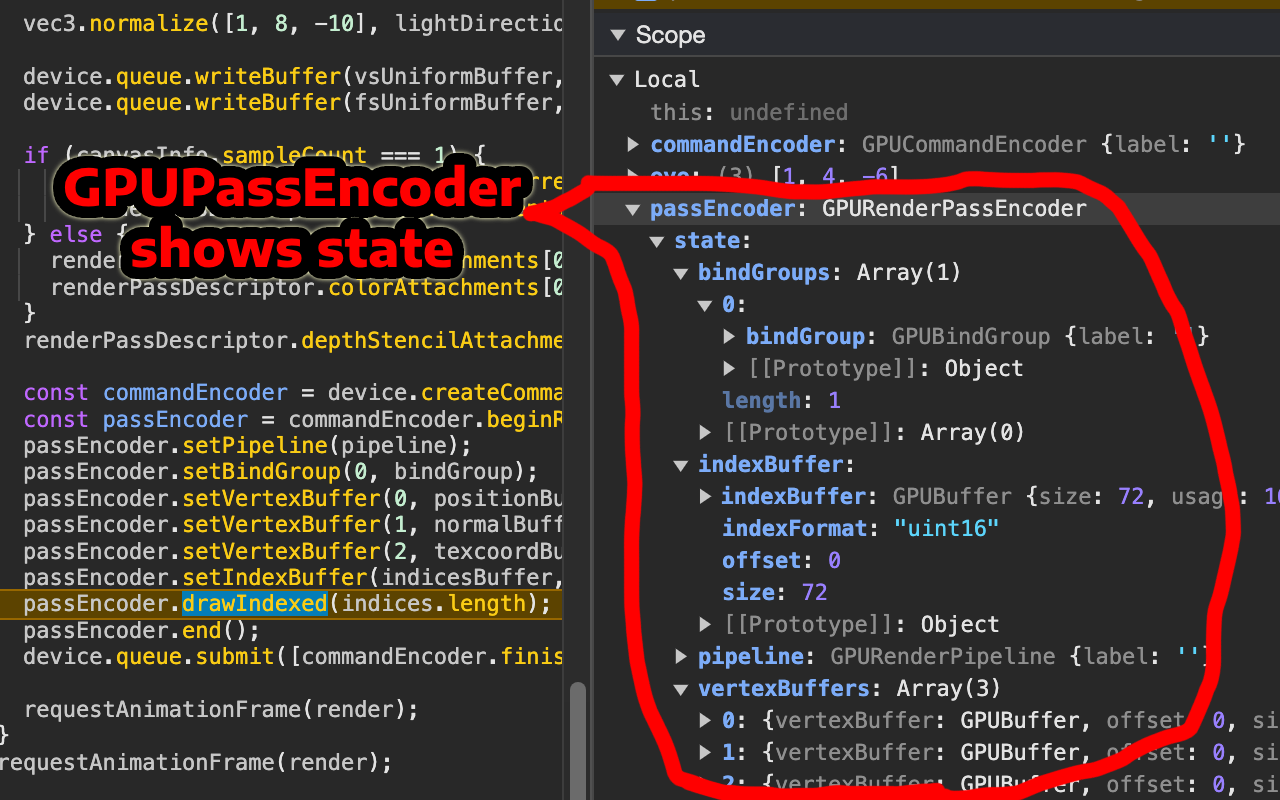Click passEncoder.setIndexBuffer(indicesBuffer line
Screen dimensions: 1280x800
pos(293,578)
